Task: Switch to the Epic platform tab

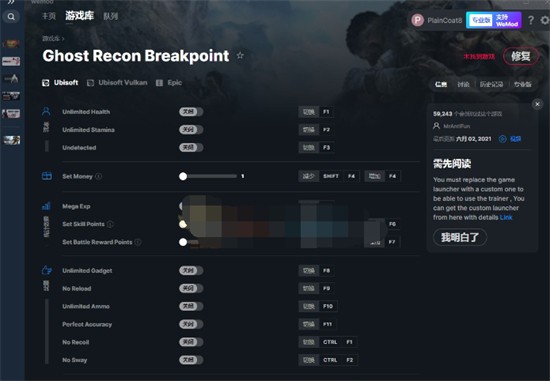Action: coord(169,83)
